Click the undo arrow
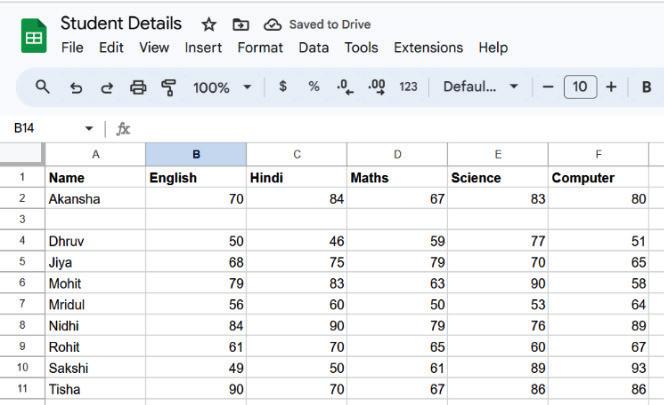This screenshot has width=664, height=405. (75, 87)
